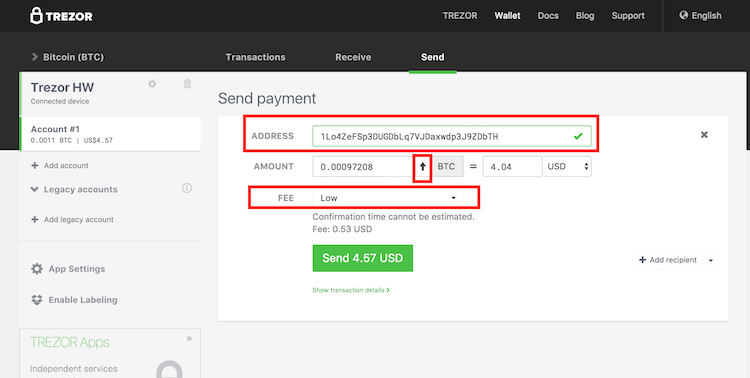Click Add legacy account

pyautogui.click(x=72, y=220)
